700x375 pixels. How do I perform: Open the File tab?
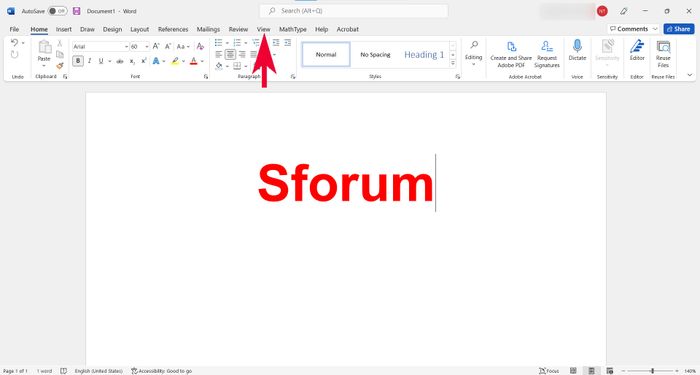pos(14,29)
